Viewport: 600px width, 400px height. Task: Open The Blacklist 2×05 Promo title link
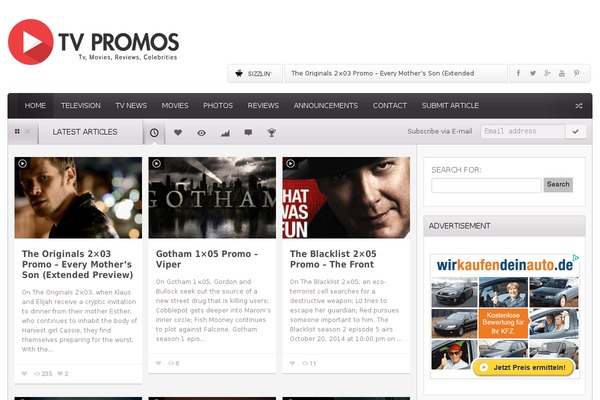tap(333, 259)
